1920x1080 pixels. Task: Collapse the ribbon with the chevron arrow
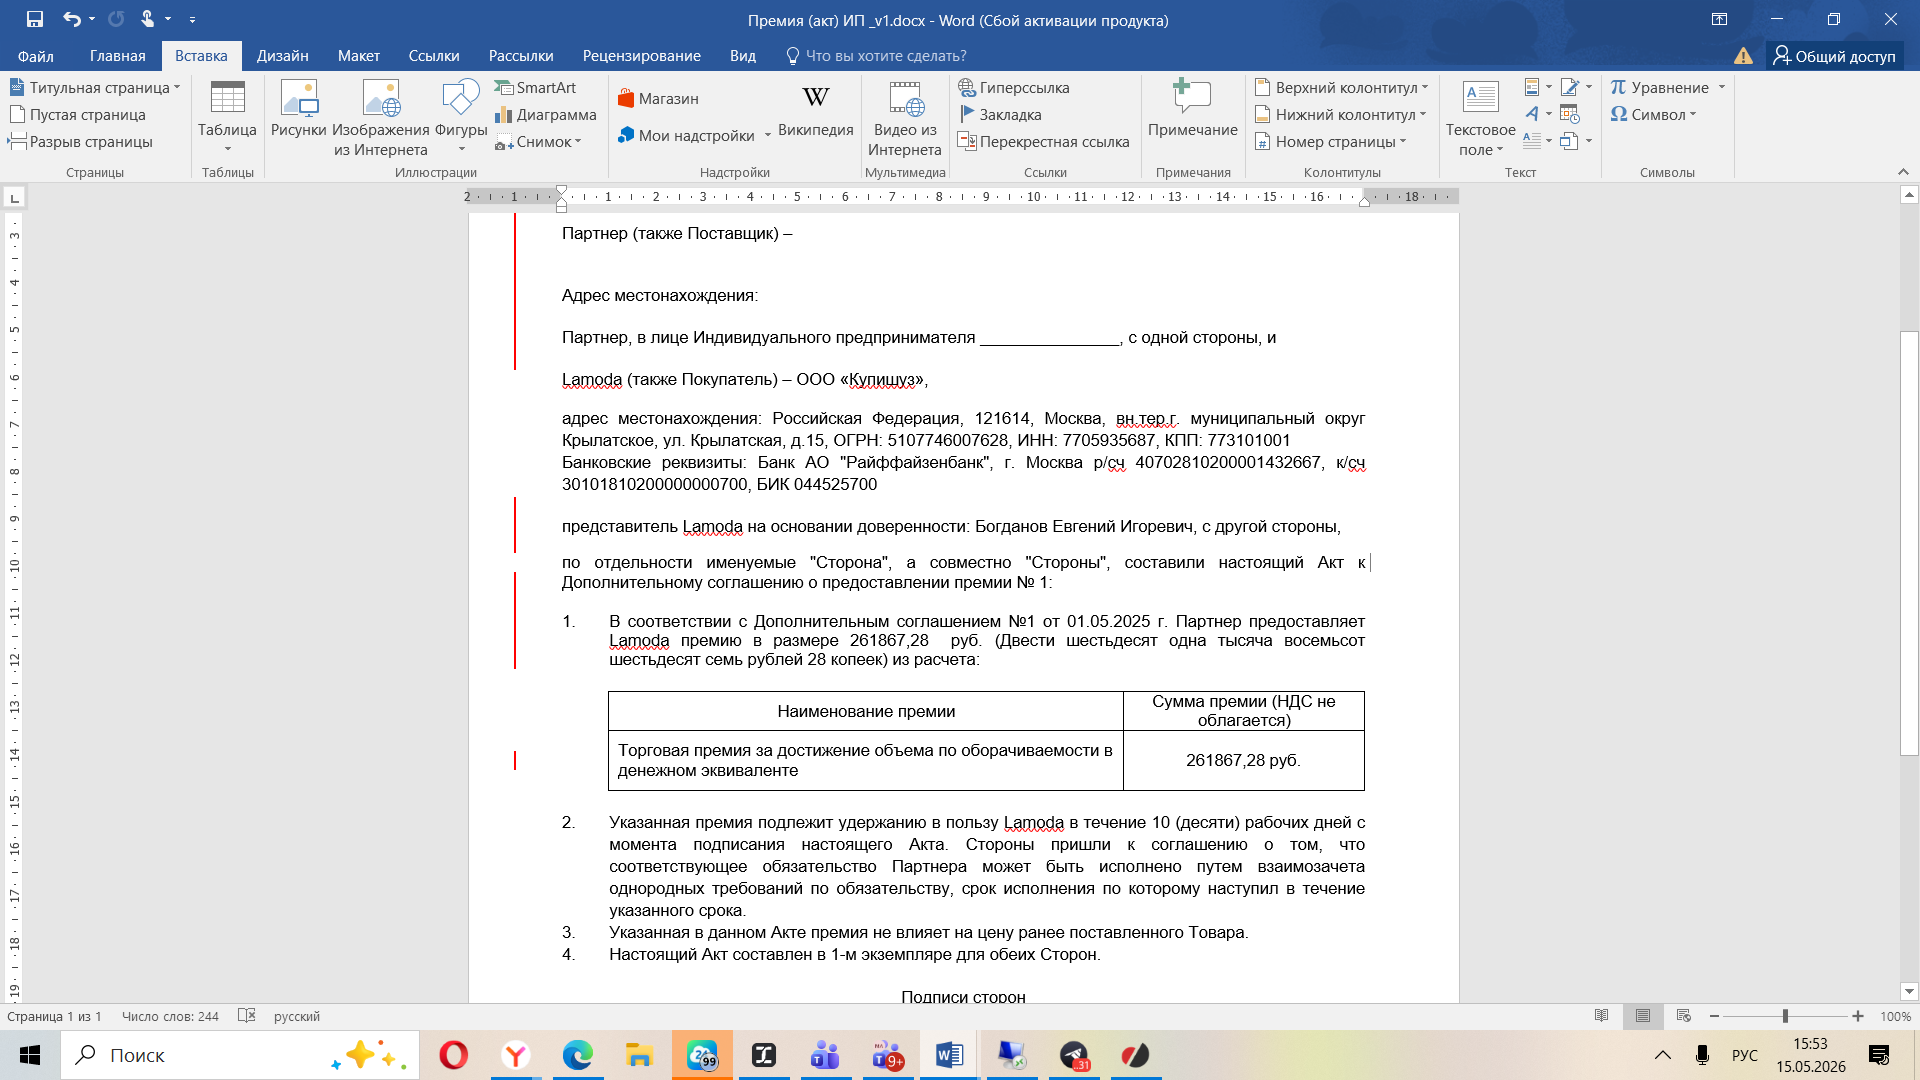[x=1903, y=172]
